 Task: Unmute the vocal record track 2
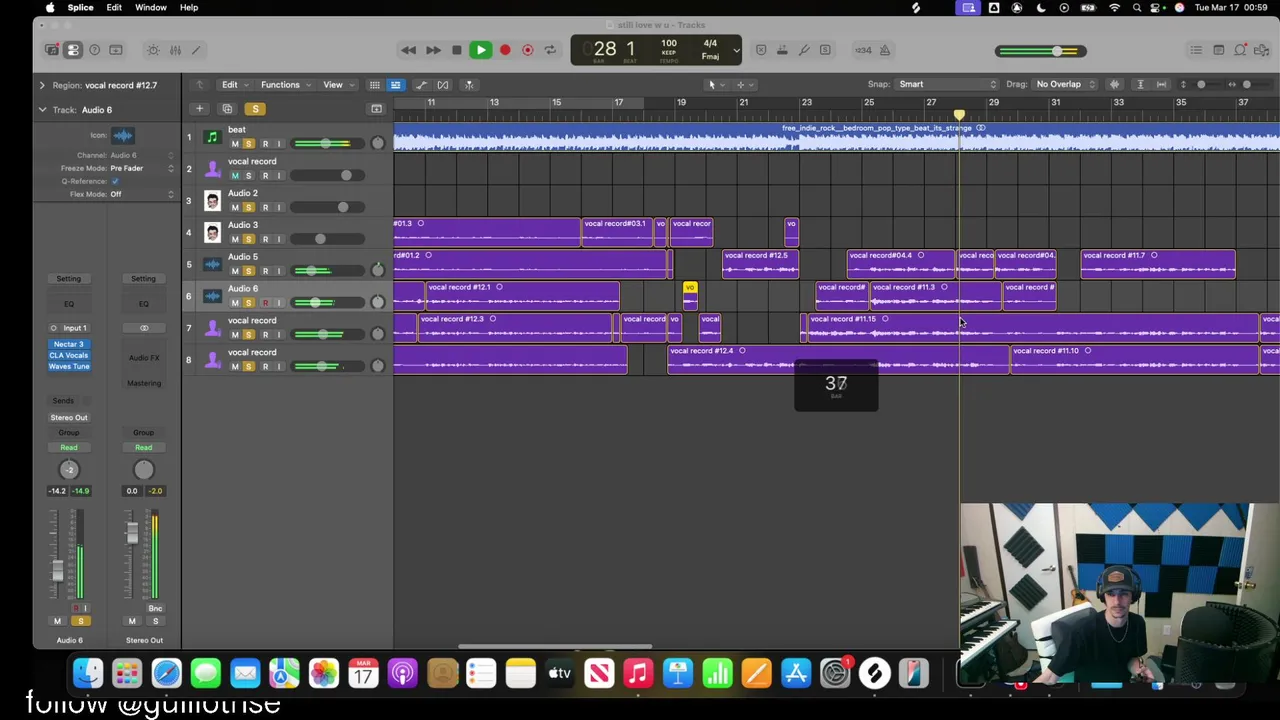point(235,176)
